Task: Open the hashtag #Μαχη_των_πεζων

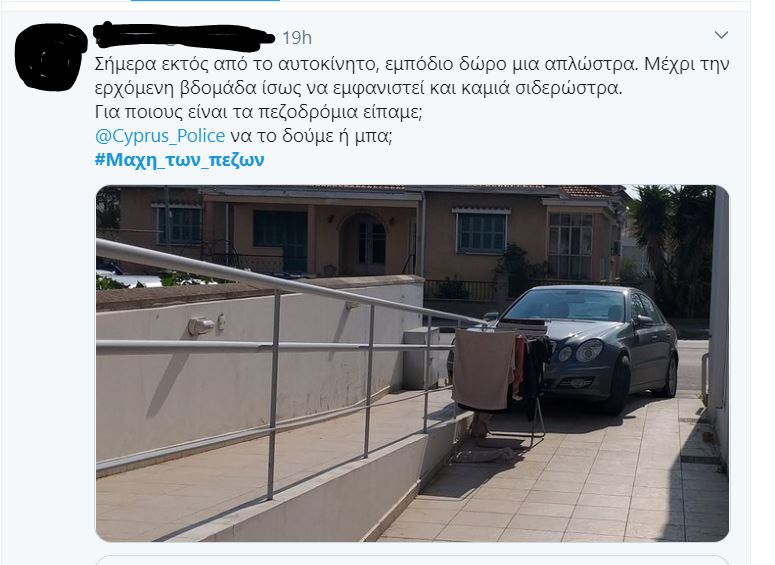Action: (179, 160)
